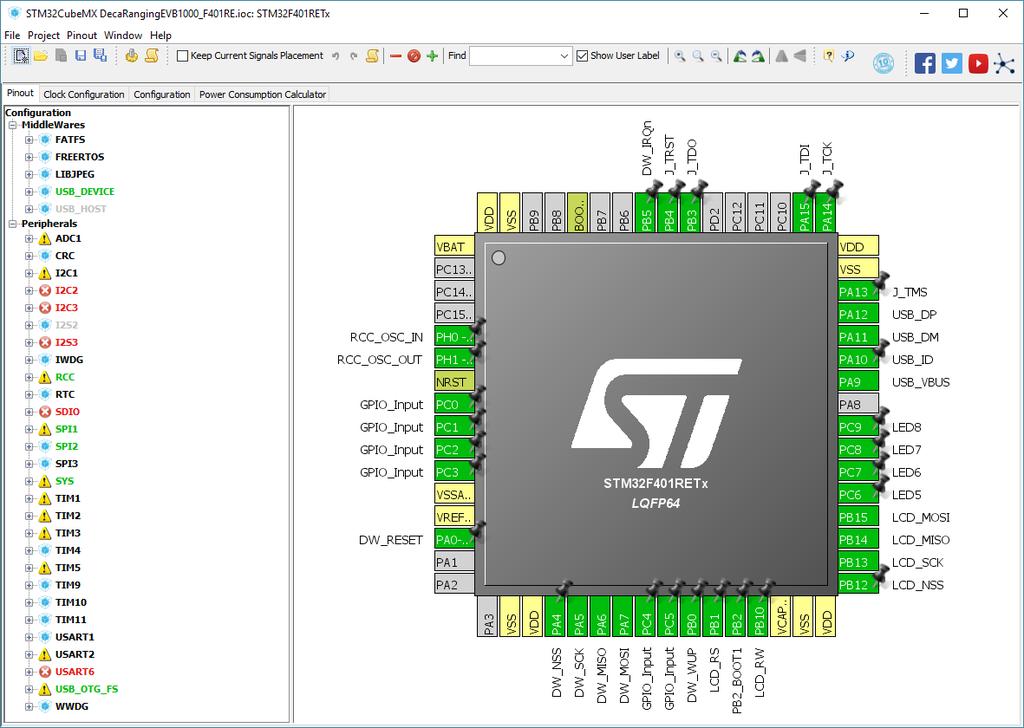Image resolution: width=1024 pixels, height=728 pixels.
Task: Open the File menu
Action: click(12, 35)
